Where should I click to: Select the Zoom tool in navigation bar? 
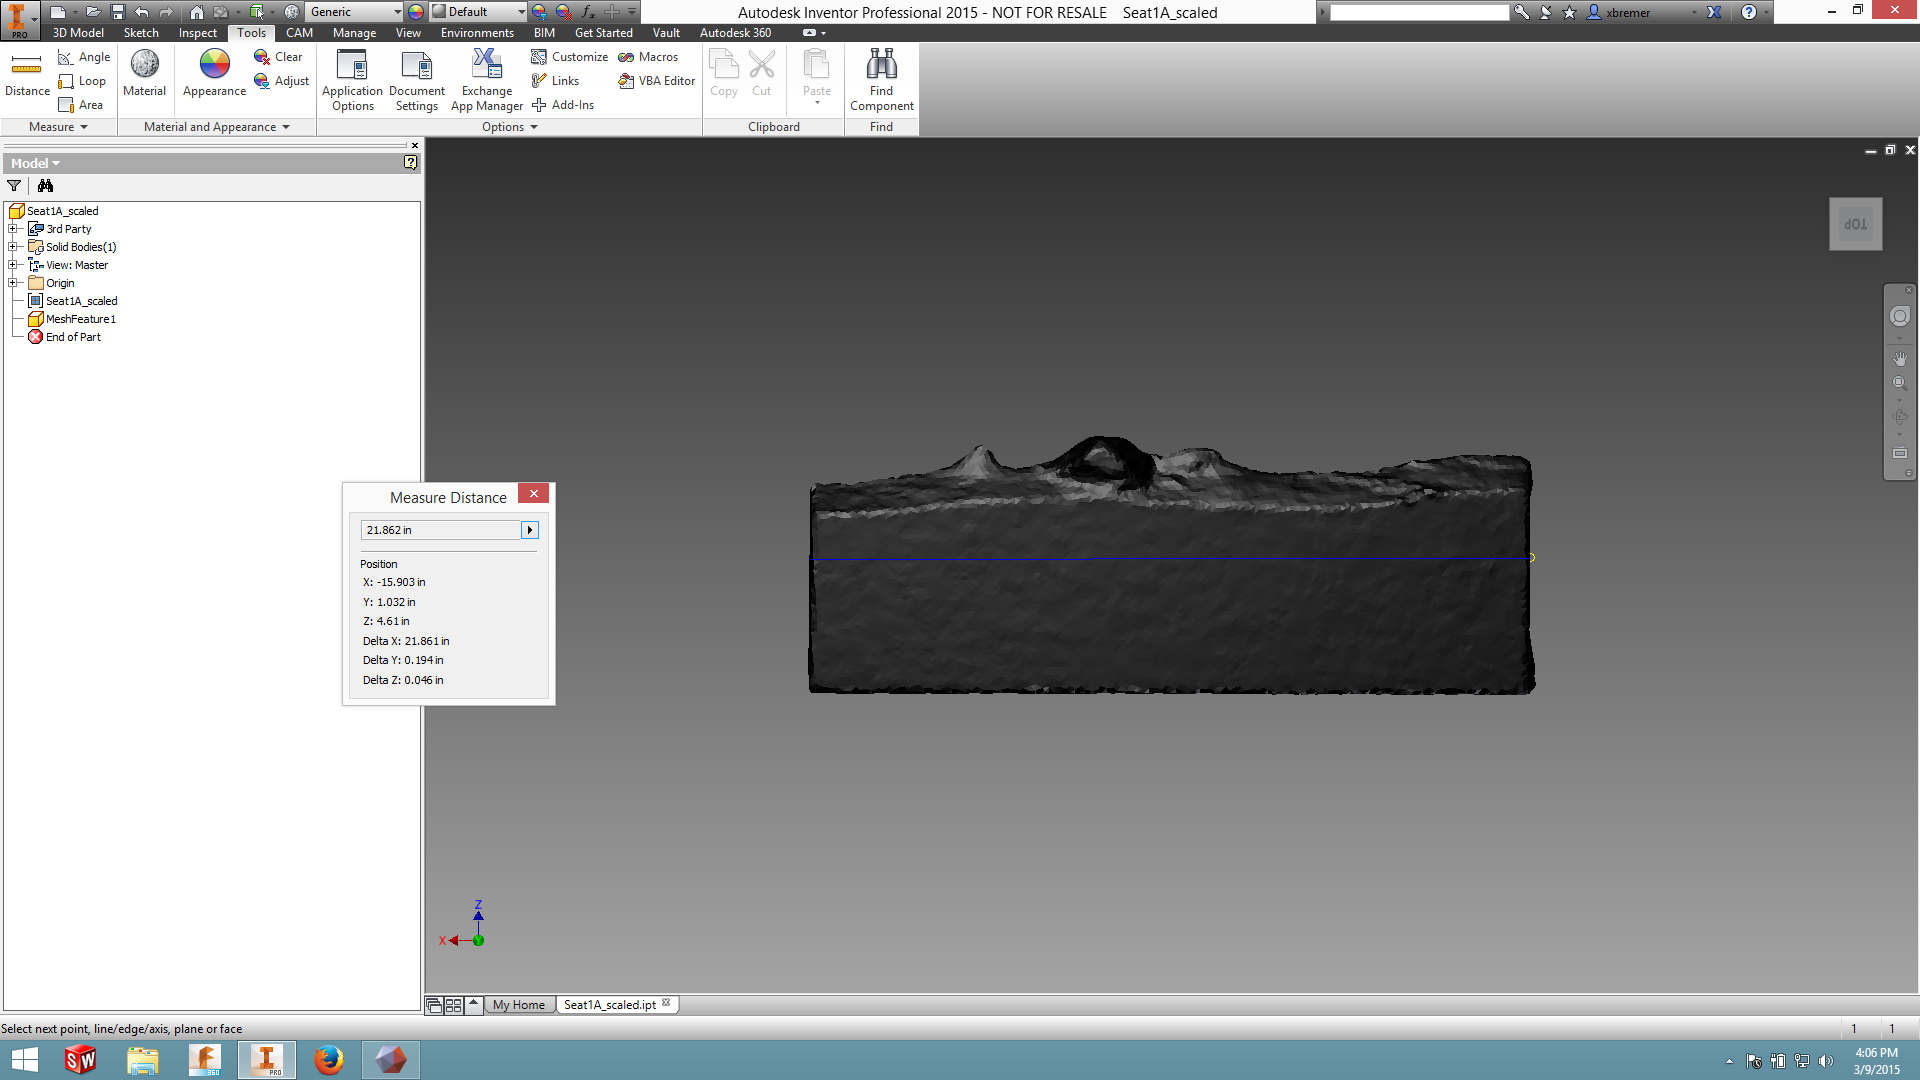coord(1900,383)
